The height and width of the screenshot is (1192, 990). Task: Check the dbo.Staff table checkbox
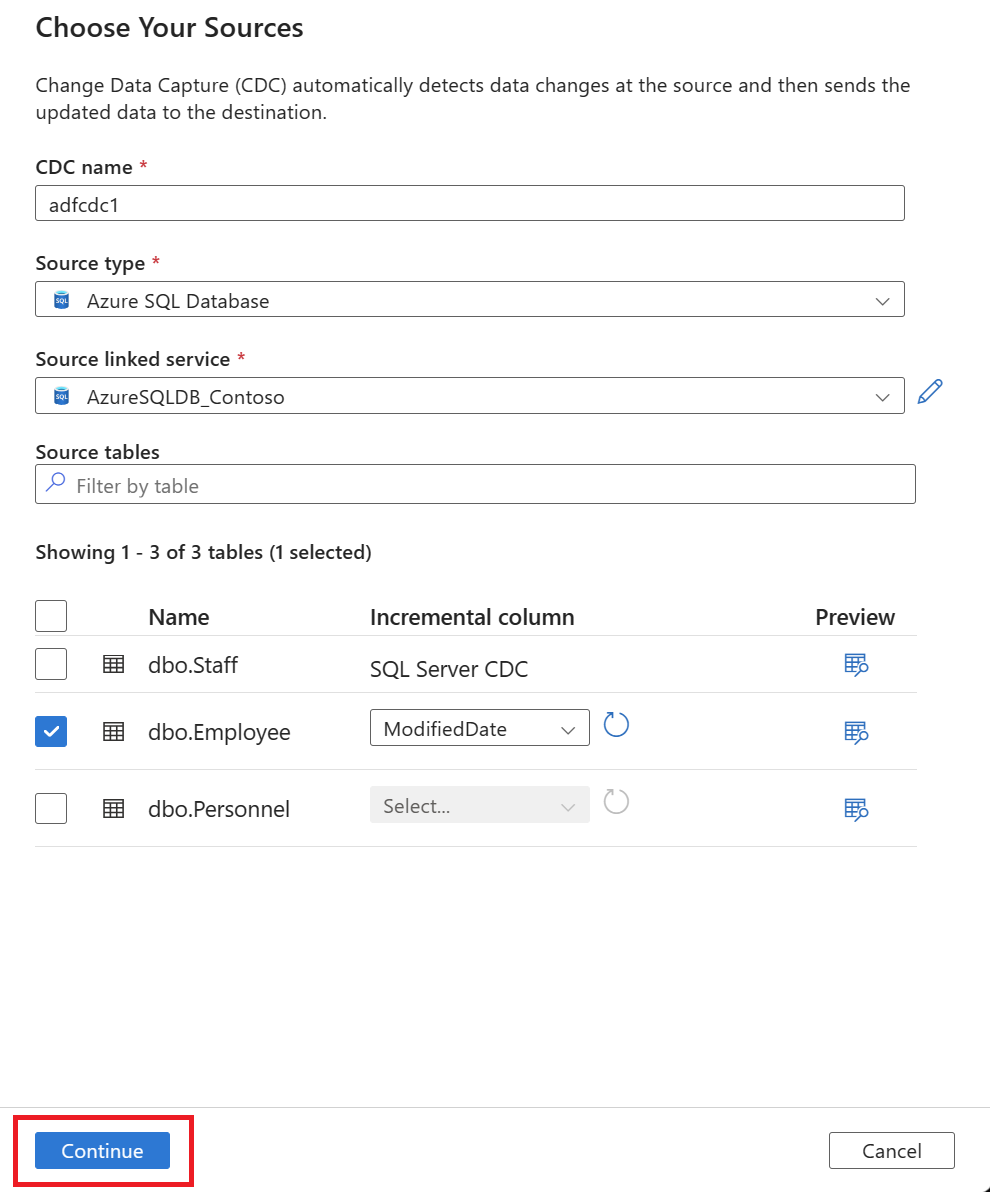51,664
